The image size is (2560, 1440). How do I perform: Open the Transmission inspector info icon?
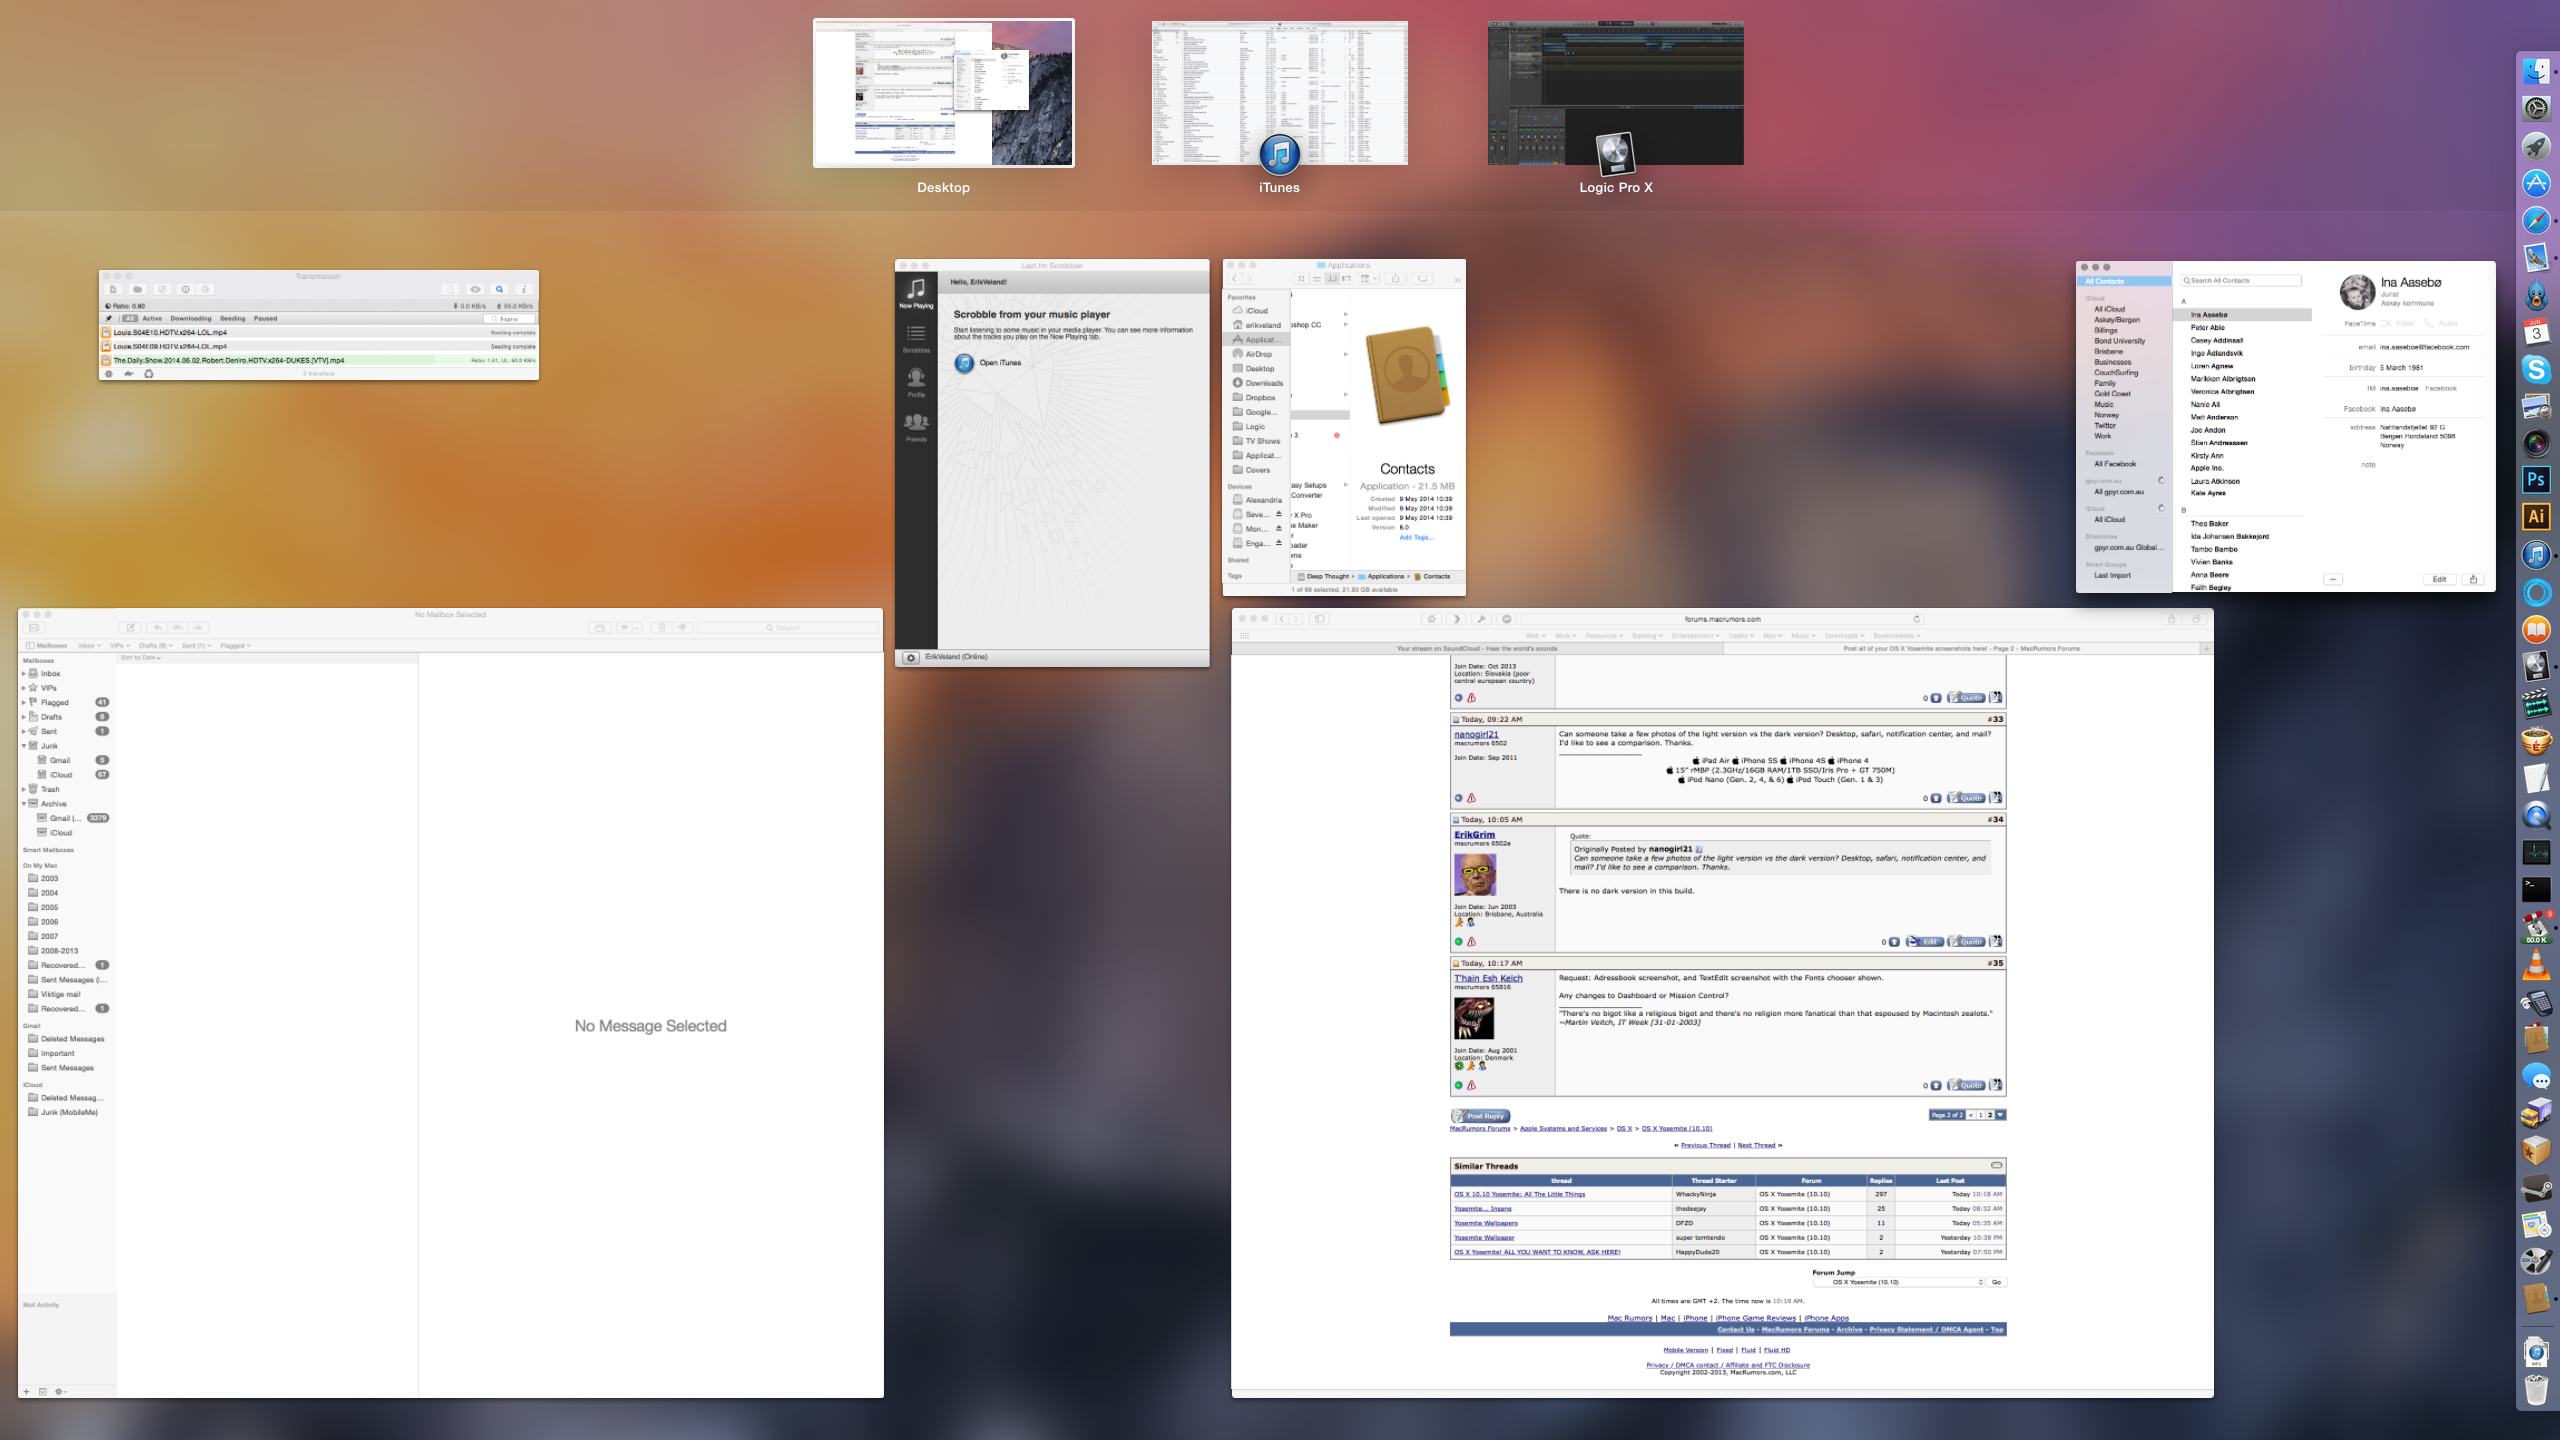523,290
